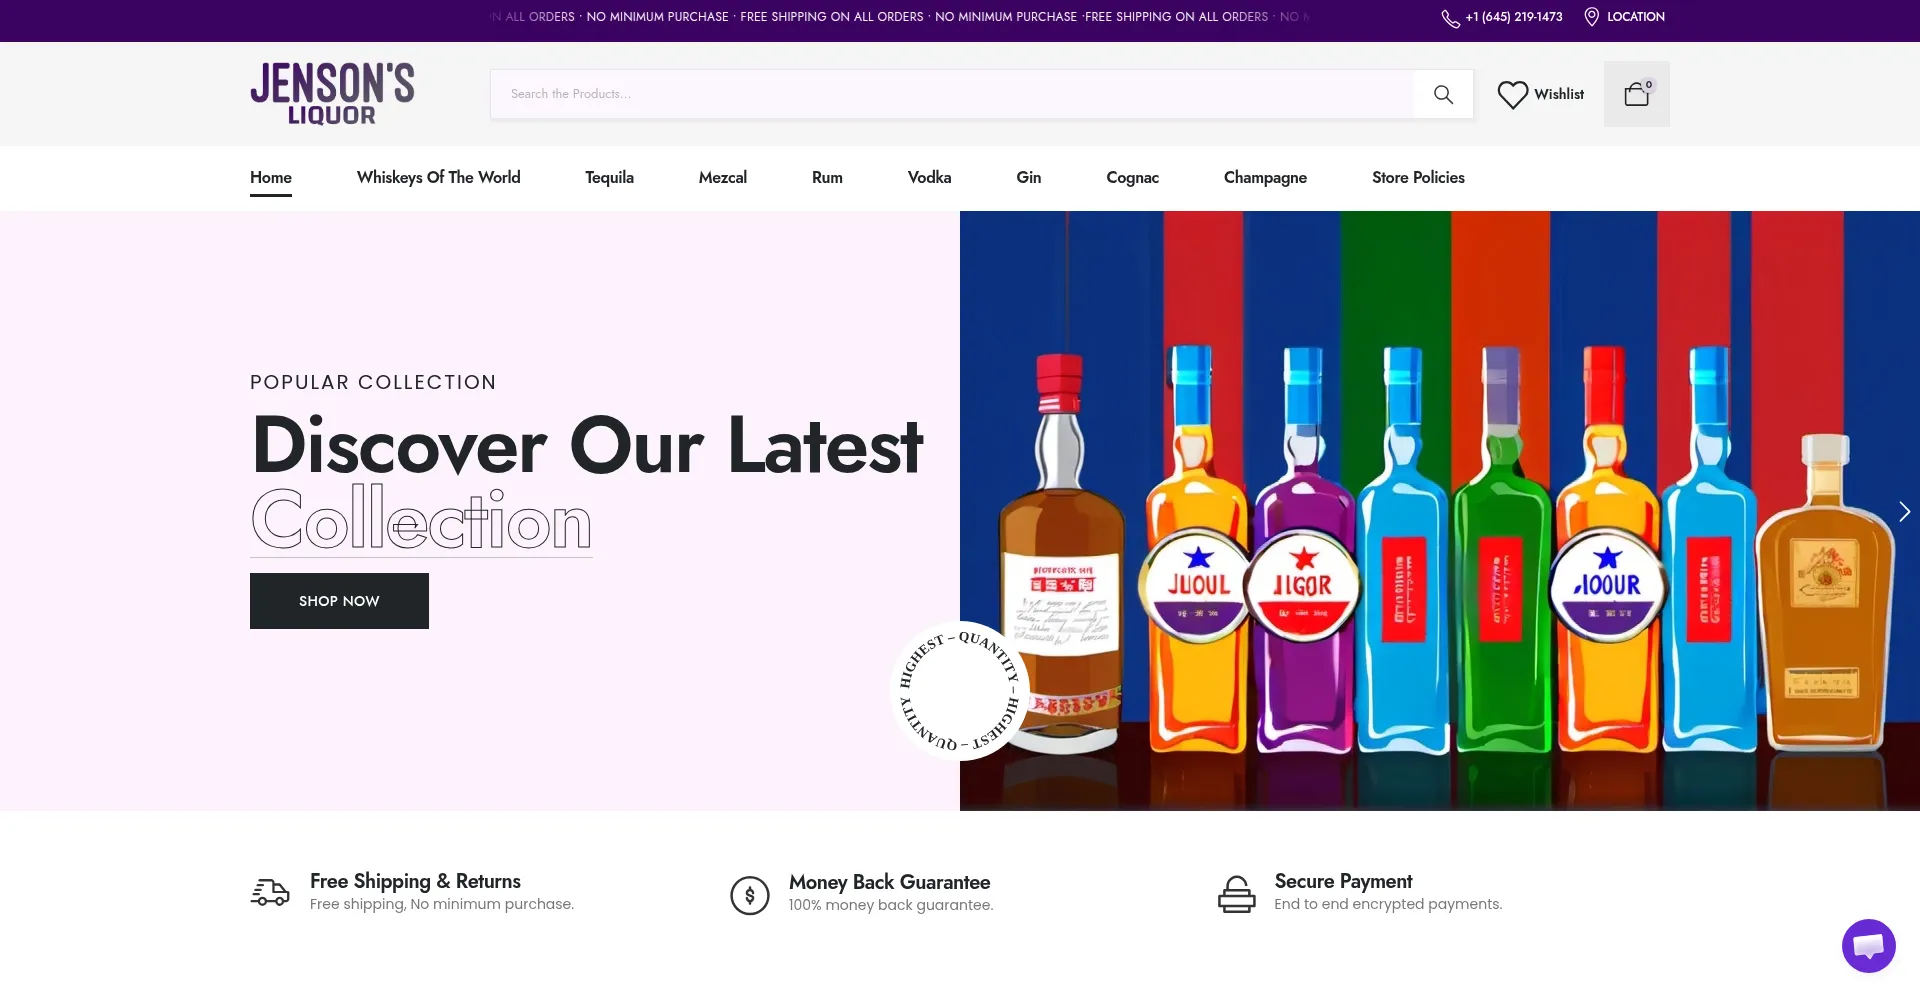
Task: Open the Vodka category
Action: point(929,177)
